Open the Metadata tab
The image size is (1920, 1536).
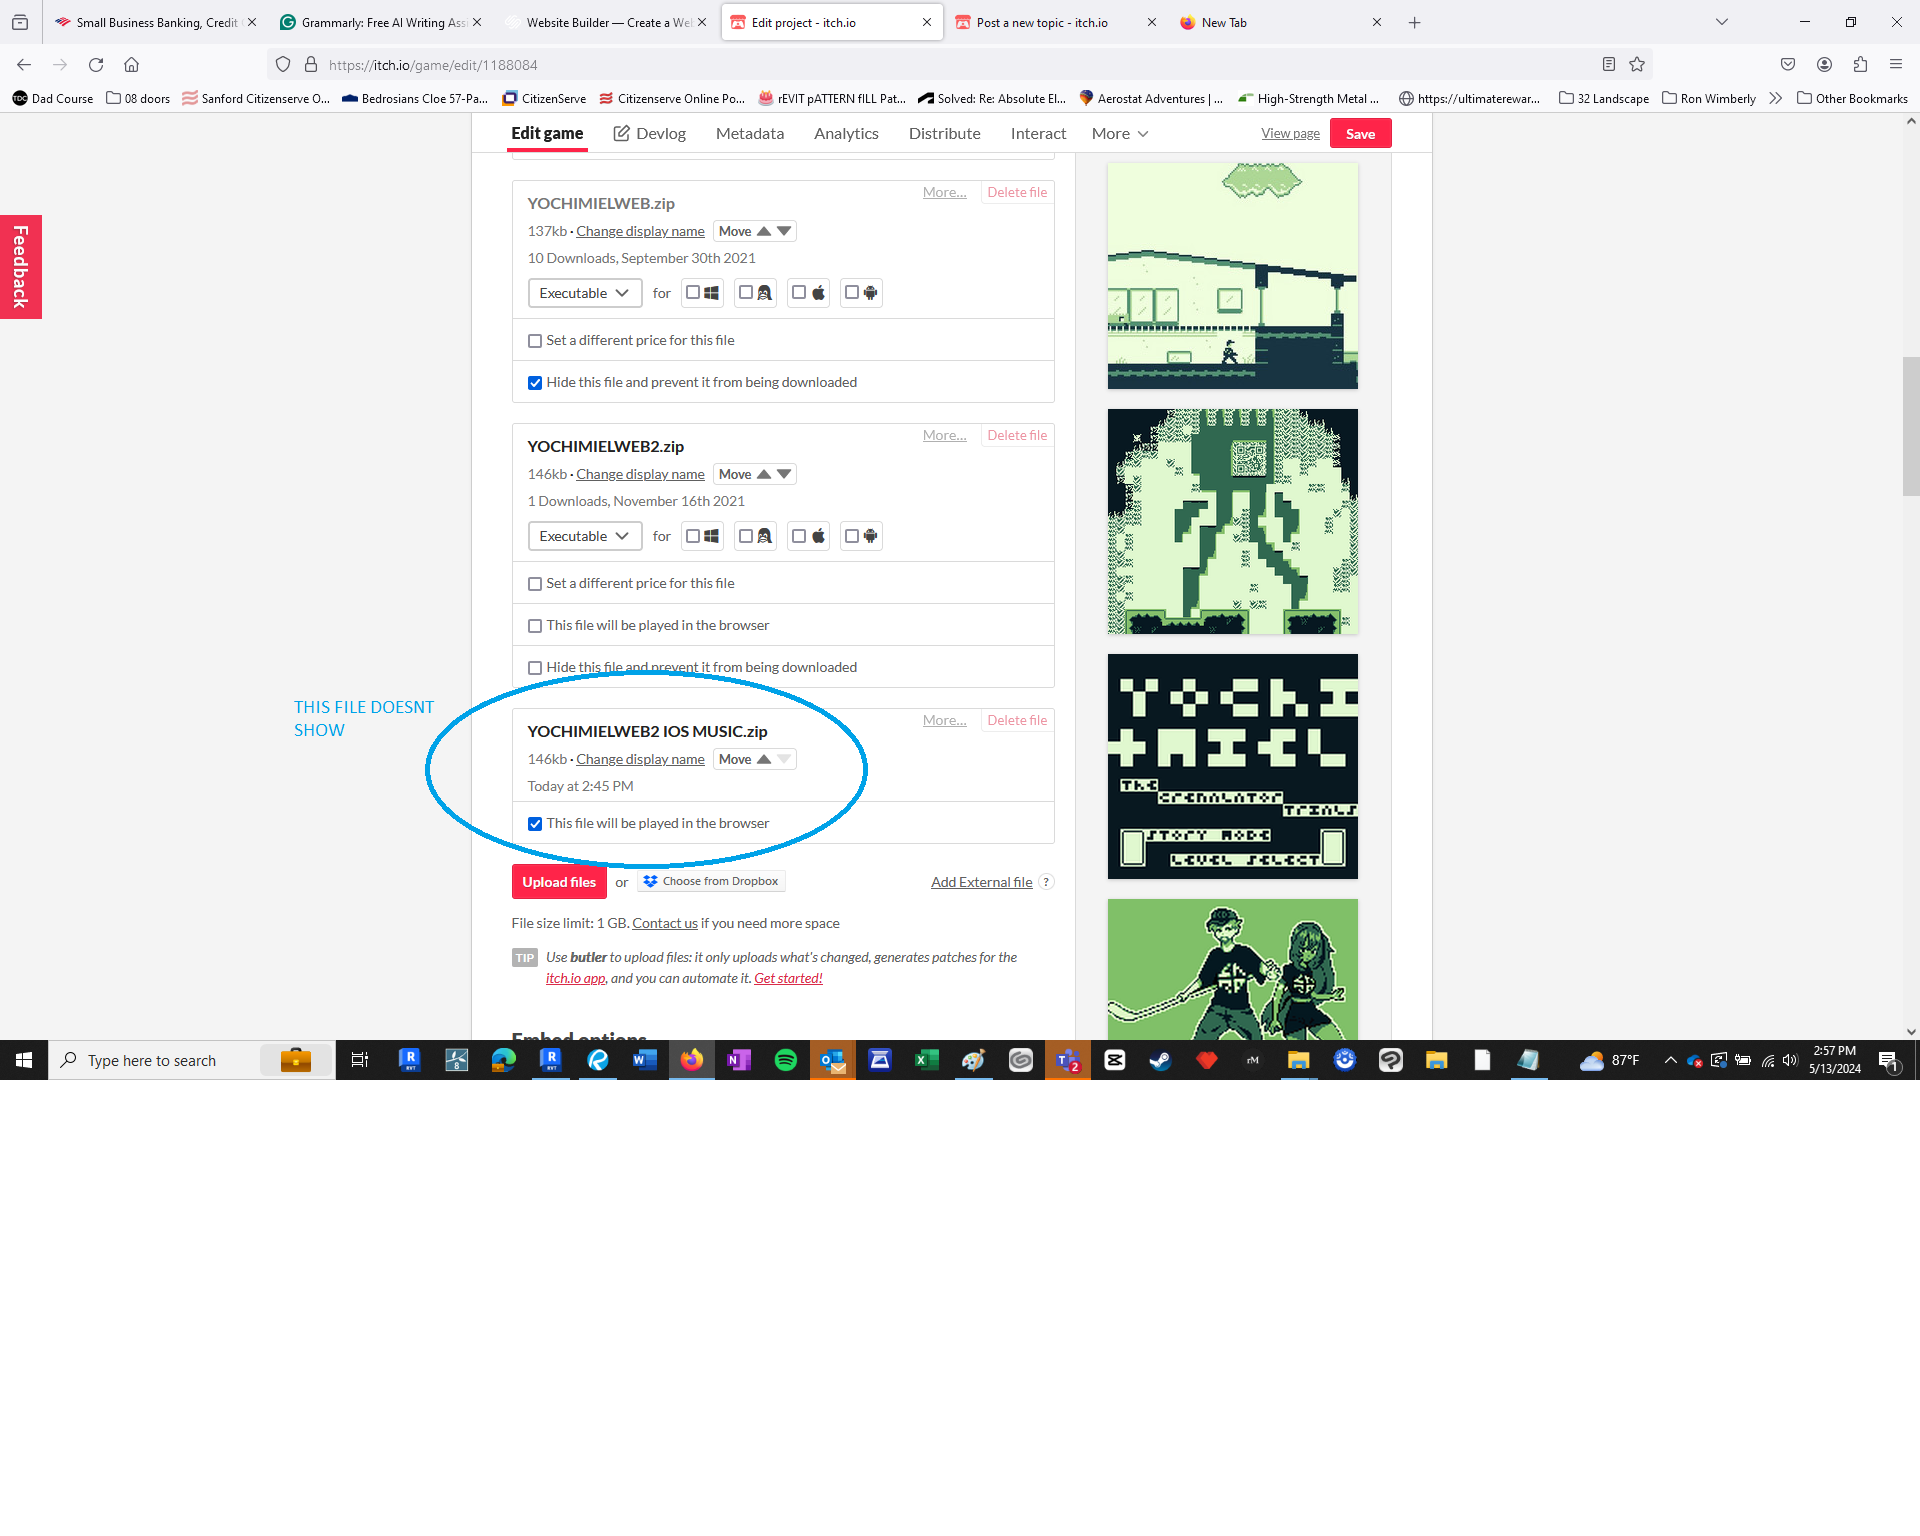749,133
